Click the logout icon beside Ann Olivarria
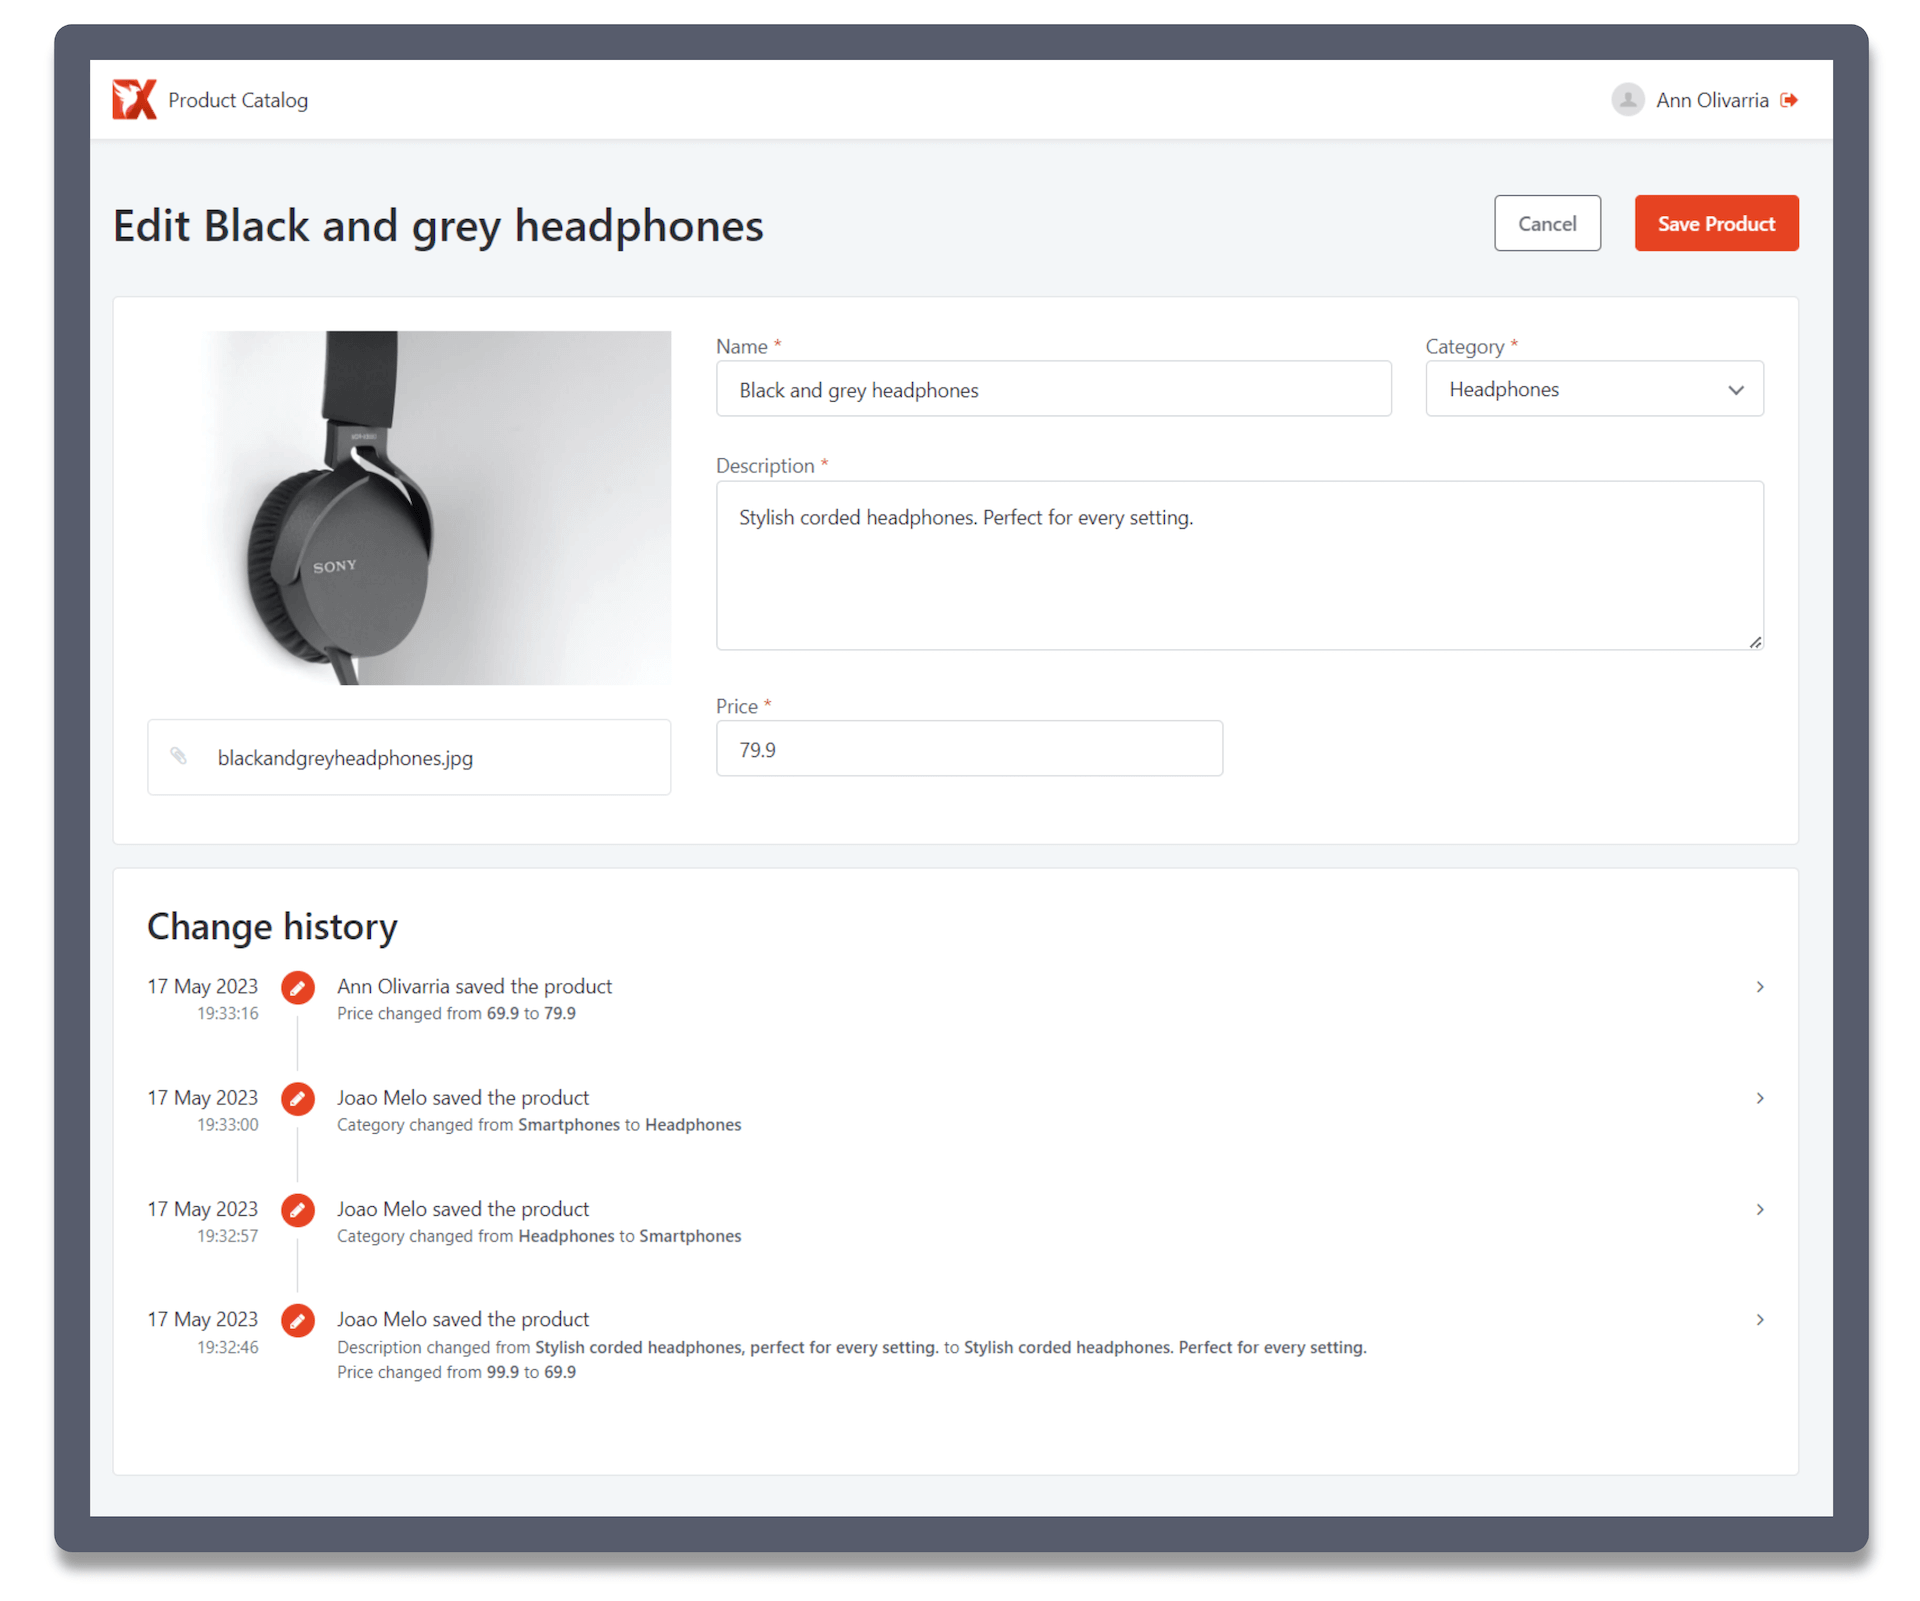 click(1790, 100)
